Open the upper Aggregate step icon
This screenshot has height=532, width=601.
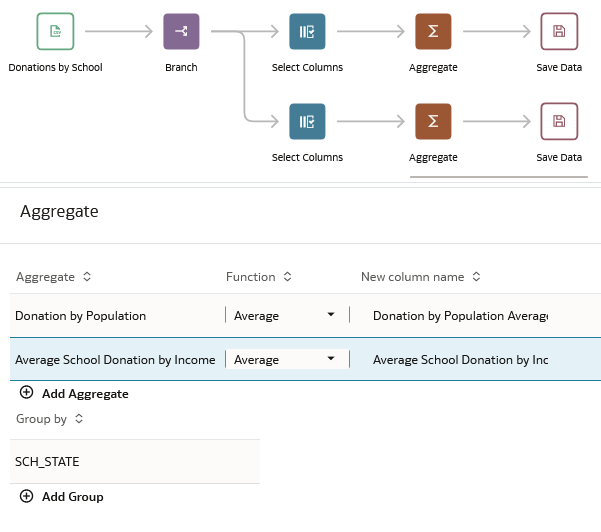433,32
